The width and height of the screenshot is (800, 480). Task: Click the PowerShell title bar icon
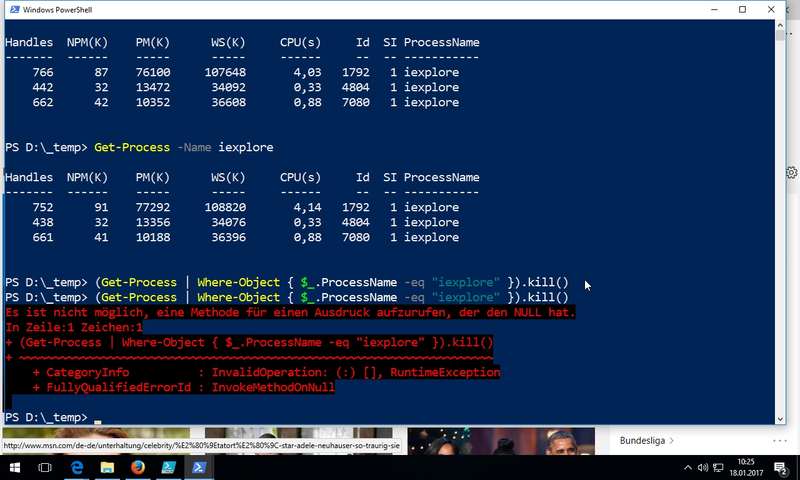click(x=14, y=9)
